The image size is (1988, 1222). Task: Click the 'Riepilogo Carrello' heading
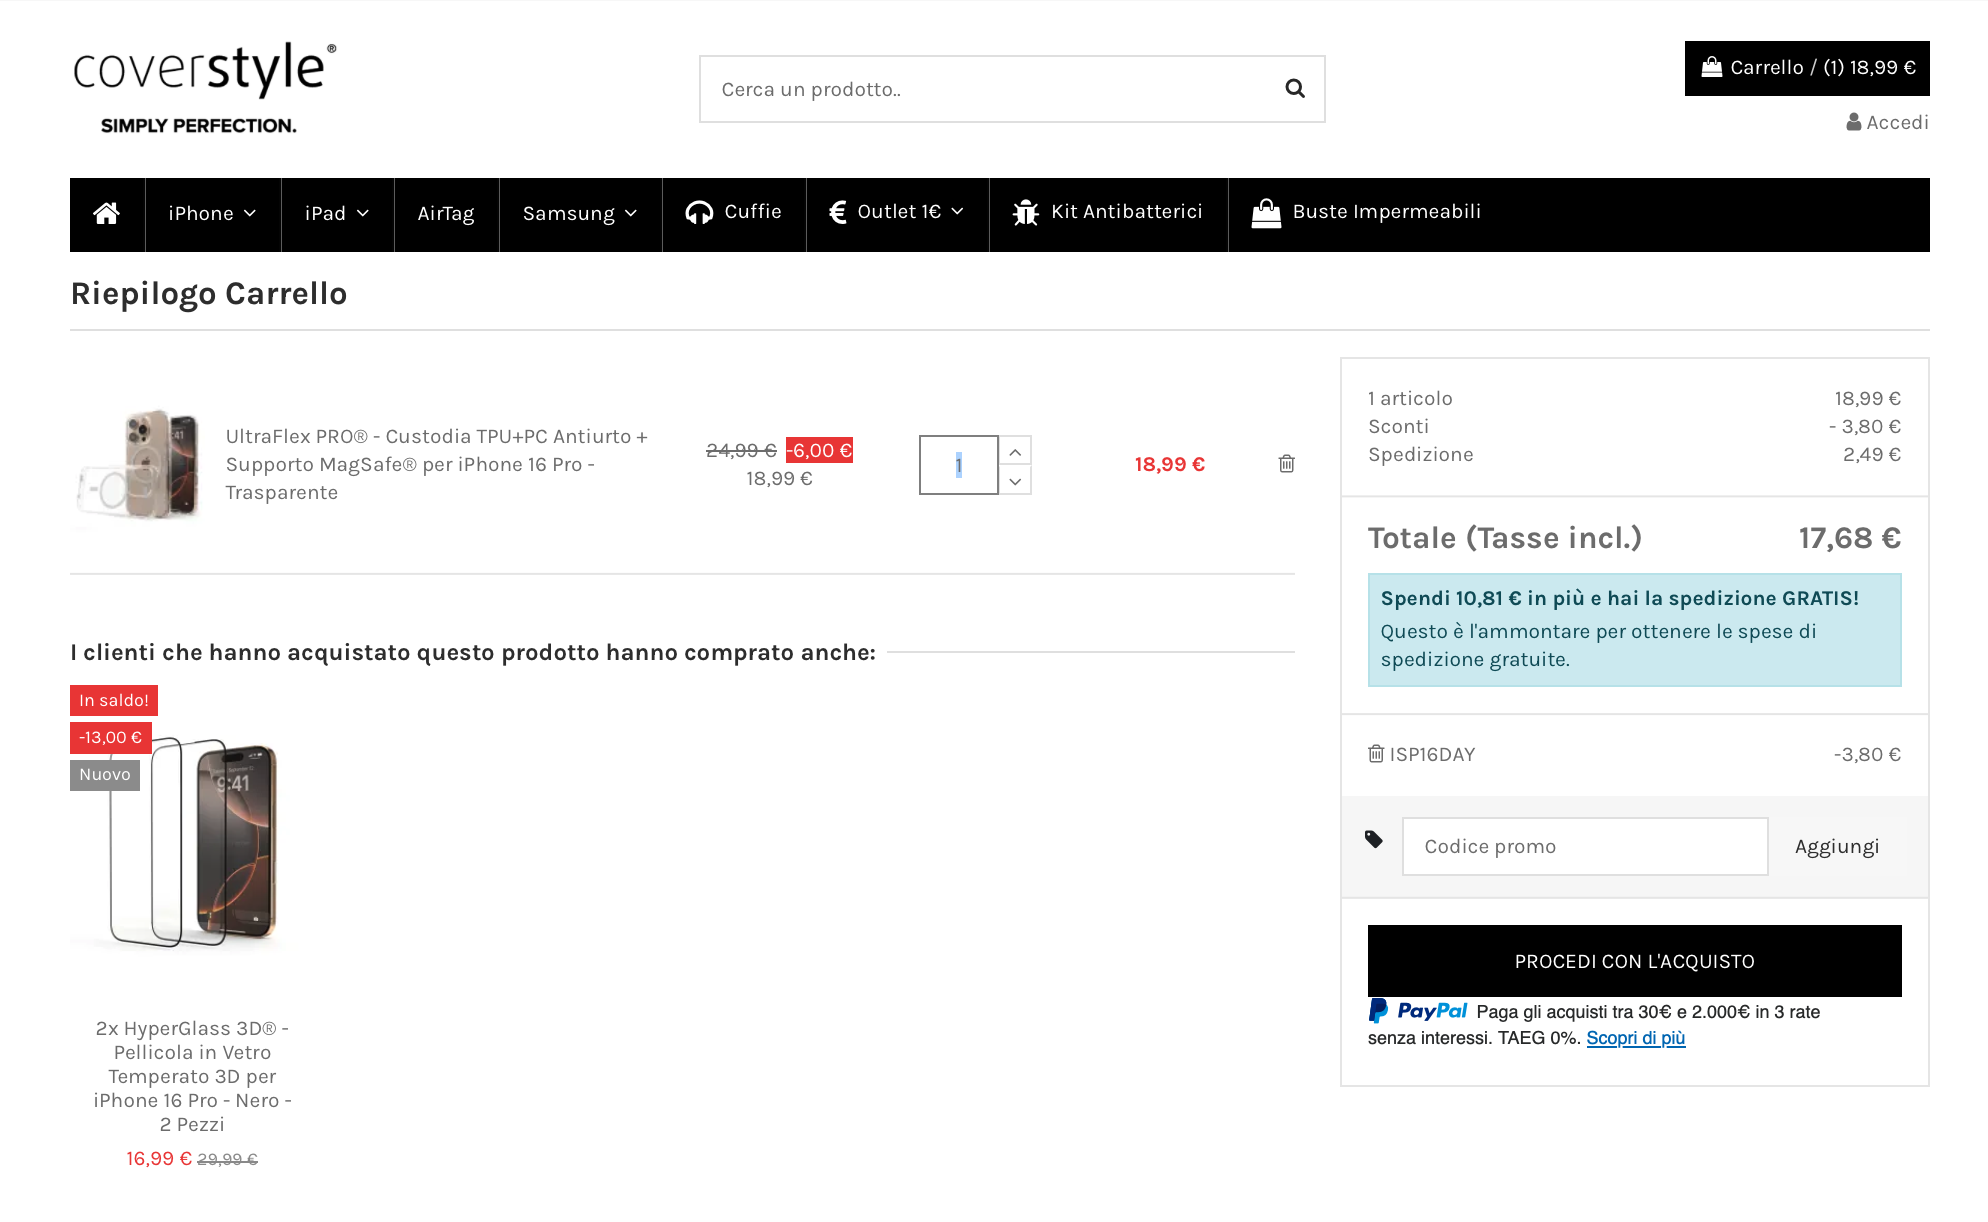209,294
